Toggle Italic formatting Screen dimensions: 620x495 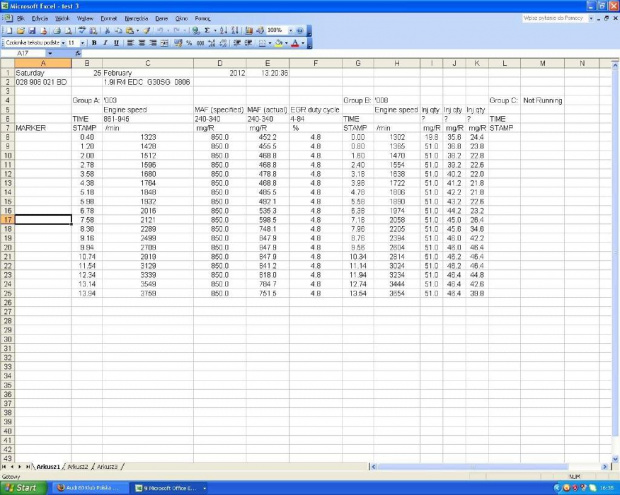pos(105,43)
